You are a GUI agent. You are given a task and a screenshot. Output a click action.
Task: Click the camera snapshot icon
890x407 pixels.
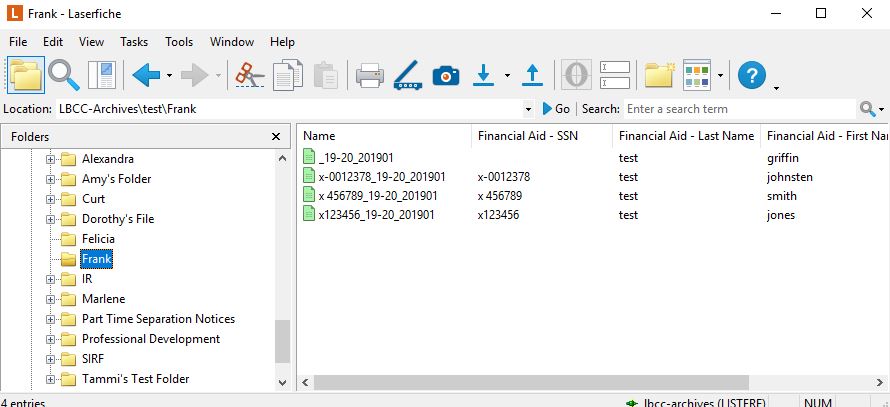click(446, 75)
